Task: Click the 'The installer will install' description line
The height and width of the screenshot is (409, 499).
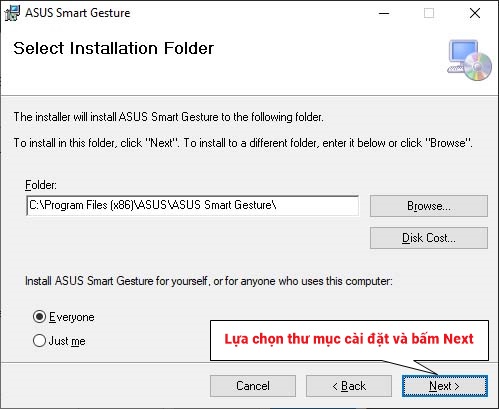Action: 168,117
